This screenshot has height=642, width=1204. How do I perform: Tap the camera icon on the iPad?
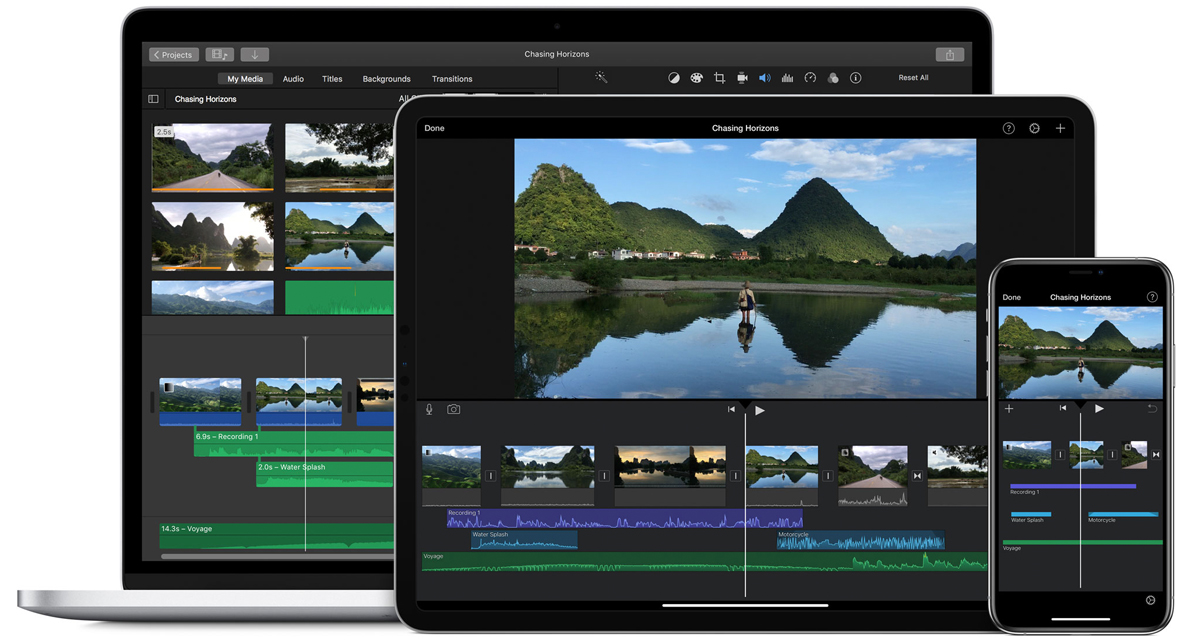click(454, 410)
